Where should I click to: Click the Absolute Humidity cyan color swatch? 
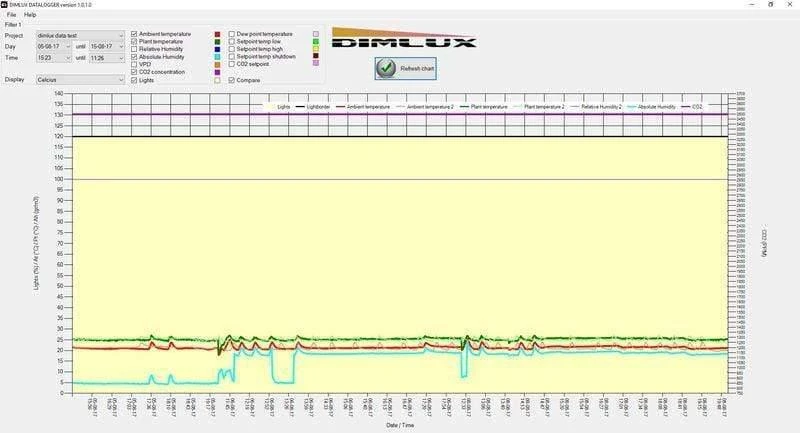(x=218, y=57)
